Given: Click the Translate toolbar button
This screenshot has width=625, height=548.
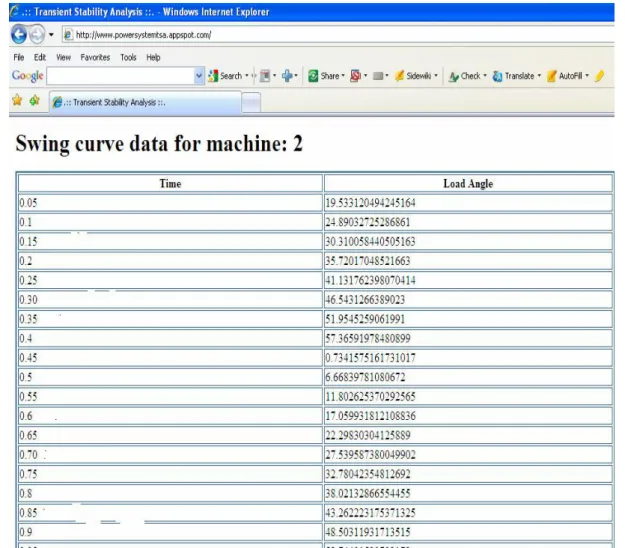Looking at the screenshot, I should click(x=513, y=76).
